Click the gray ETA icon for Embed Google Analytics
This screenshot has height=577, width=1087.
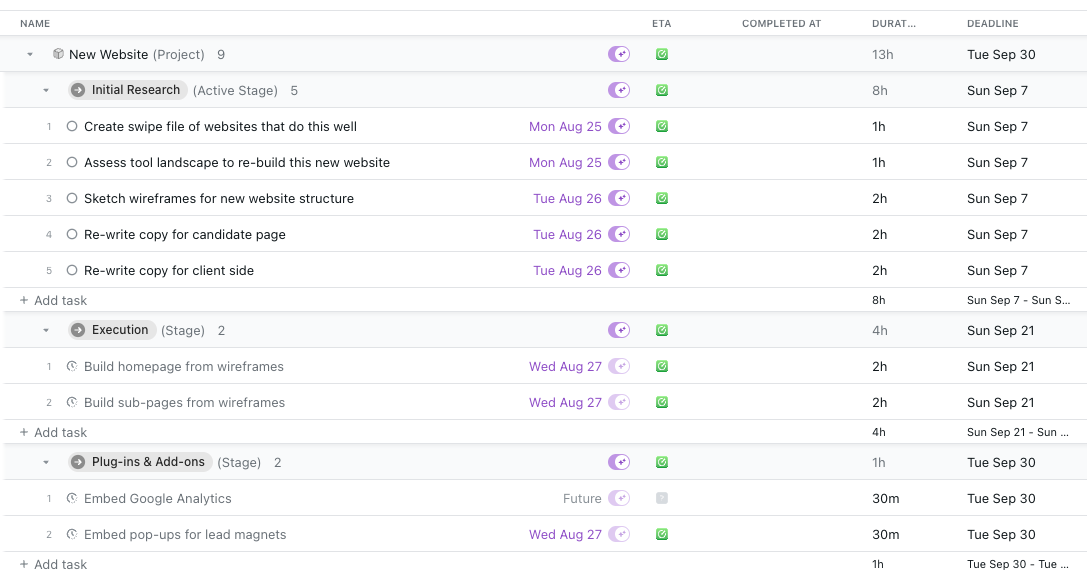[661, 498]
